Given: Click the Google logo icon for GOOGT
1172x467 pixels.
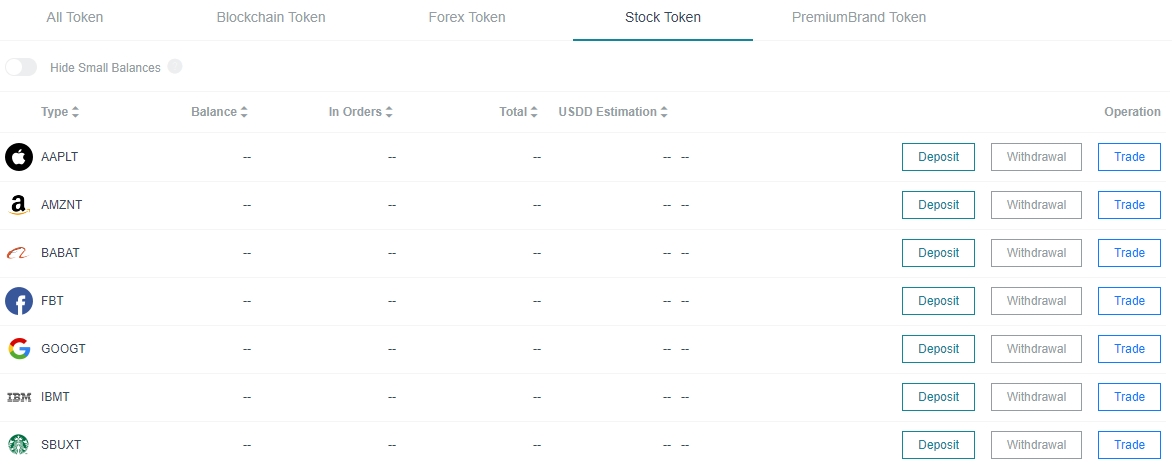Looking at the screenshot, I should [19, 349].
